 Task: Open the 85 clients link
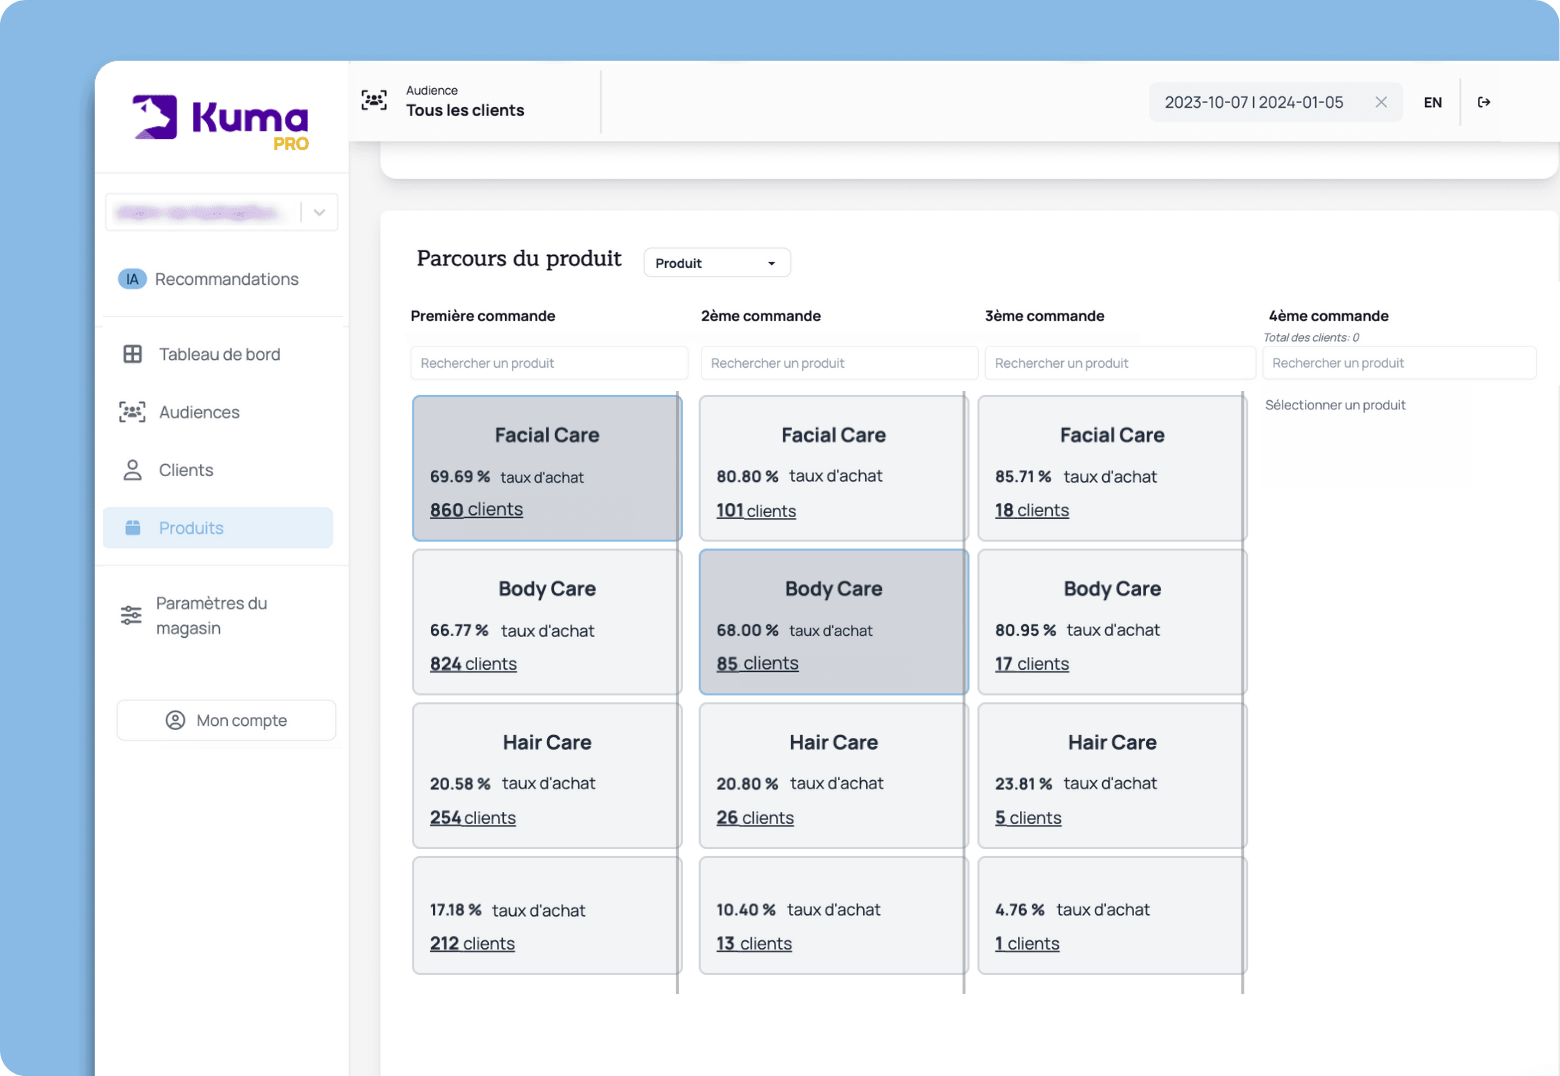(757, 663)
